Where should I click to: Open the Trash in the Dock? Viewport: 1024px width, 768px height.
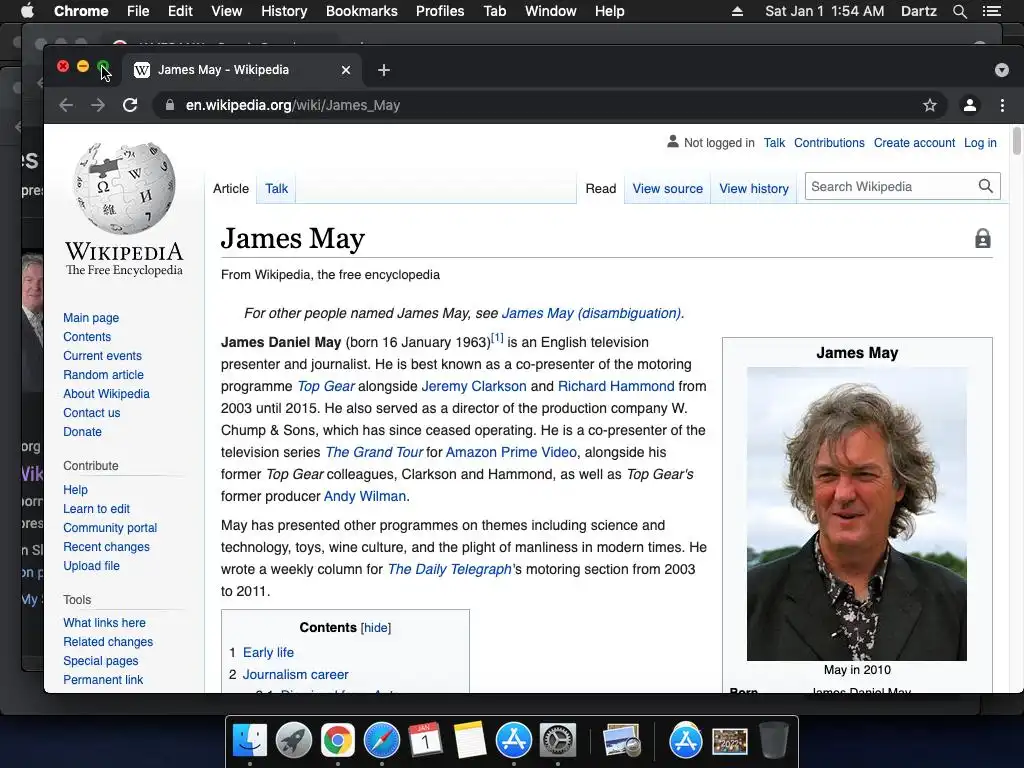(774, 739)
